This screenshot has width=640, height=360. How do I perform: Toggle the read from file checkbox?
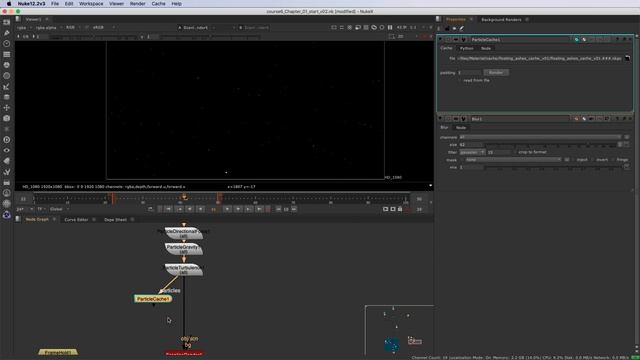point(459,80)
